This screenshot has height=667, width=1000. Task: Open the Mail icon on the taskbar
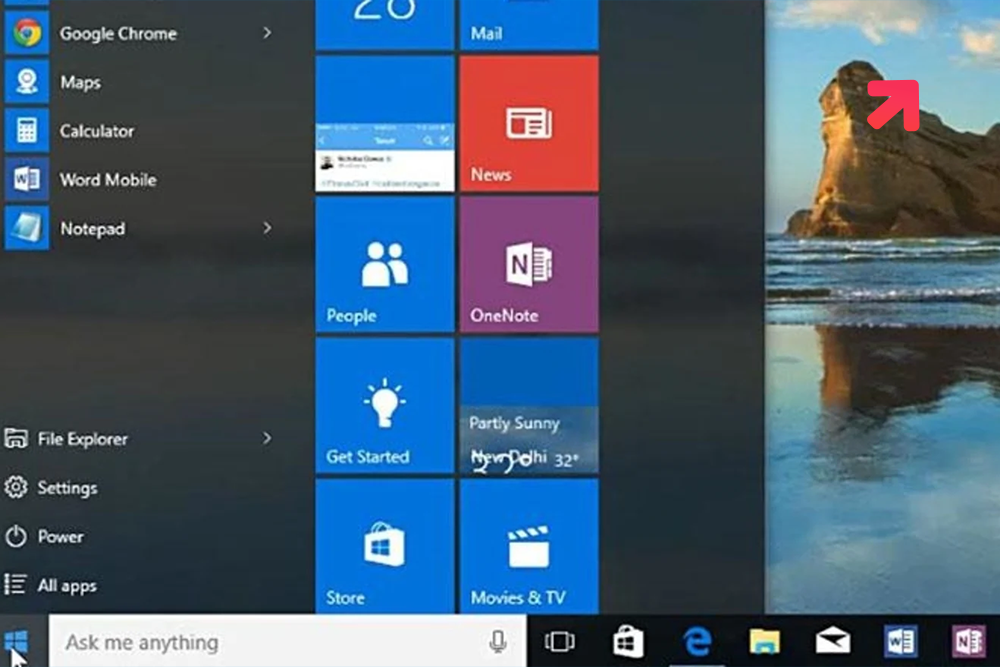coord(833,641)
